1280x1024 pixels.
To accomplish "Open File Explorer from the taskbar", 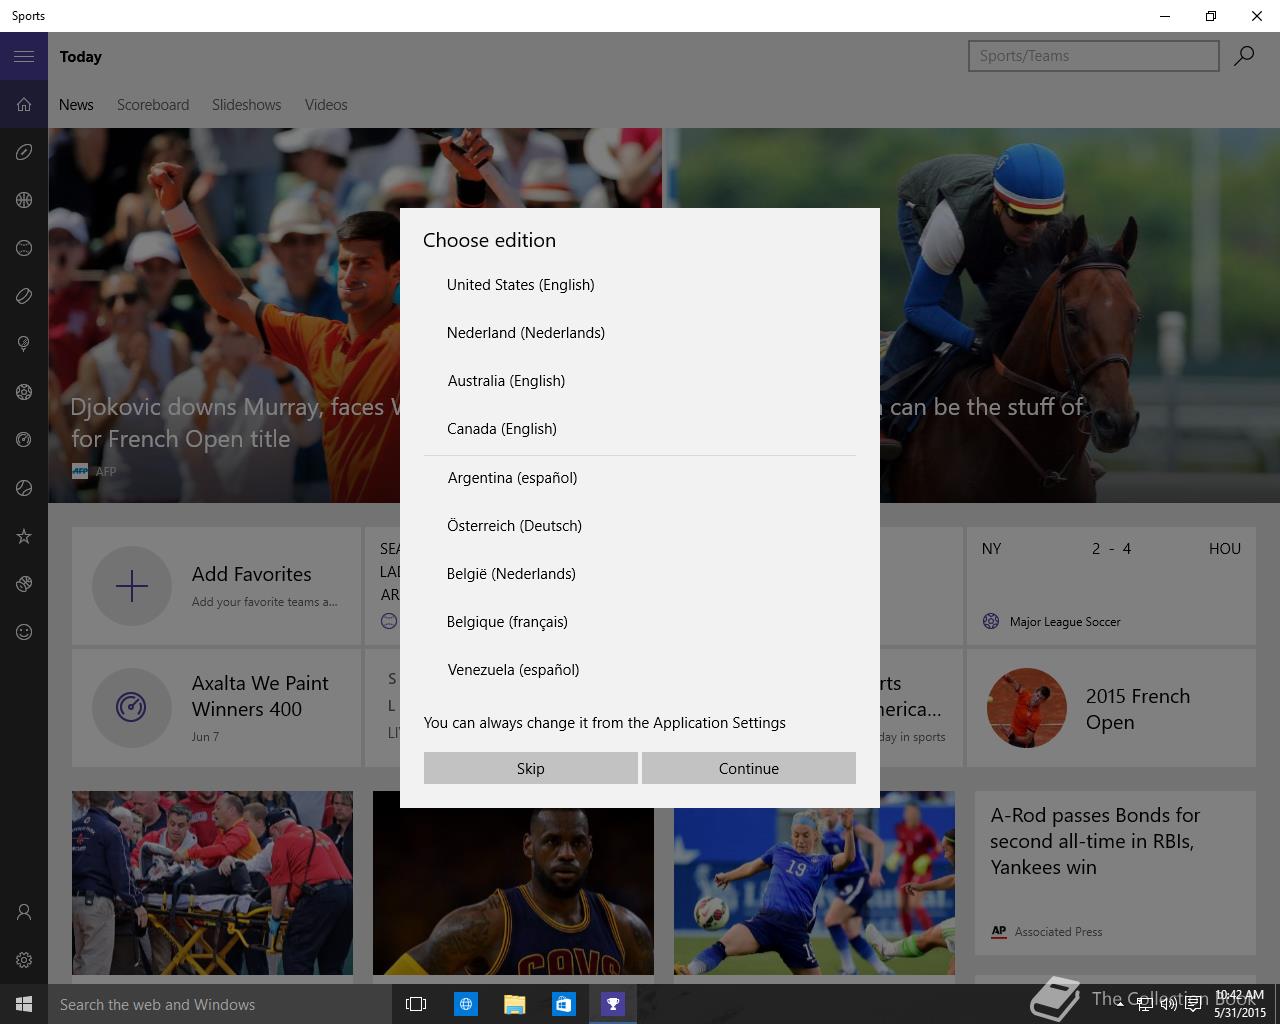I will pos(514,1004).
